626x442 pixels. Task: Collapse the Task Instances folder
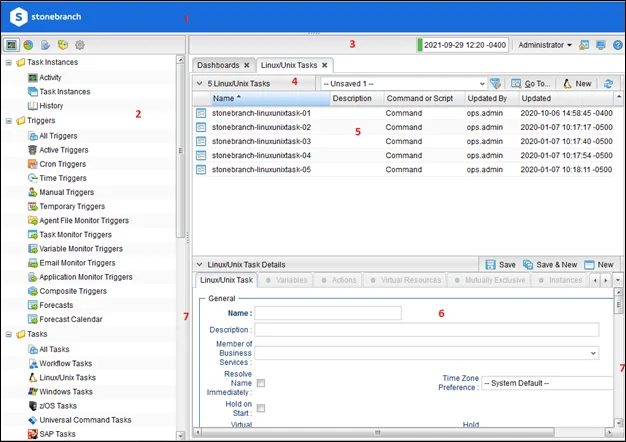pyautogui.click(x=9, y=63)
